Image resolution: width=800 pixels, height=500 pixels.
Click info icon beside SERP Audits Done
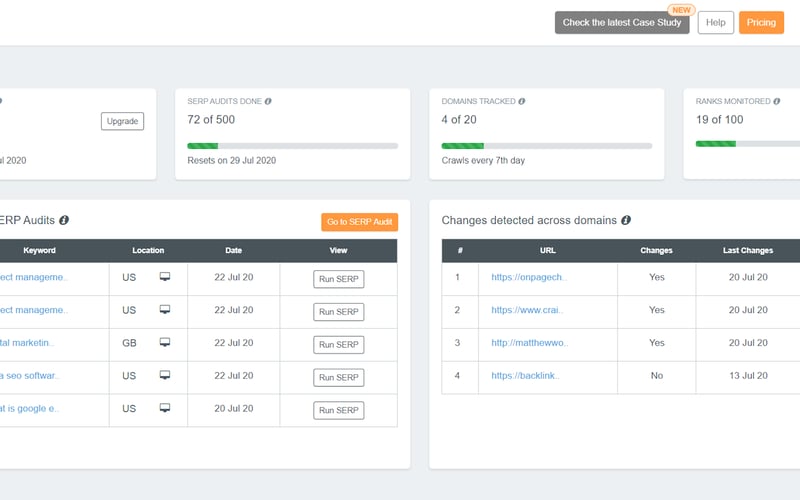point(268,102)
